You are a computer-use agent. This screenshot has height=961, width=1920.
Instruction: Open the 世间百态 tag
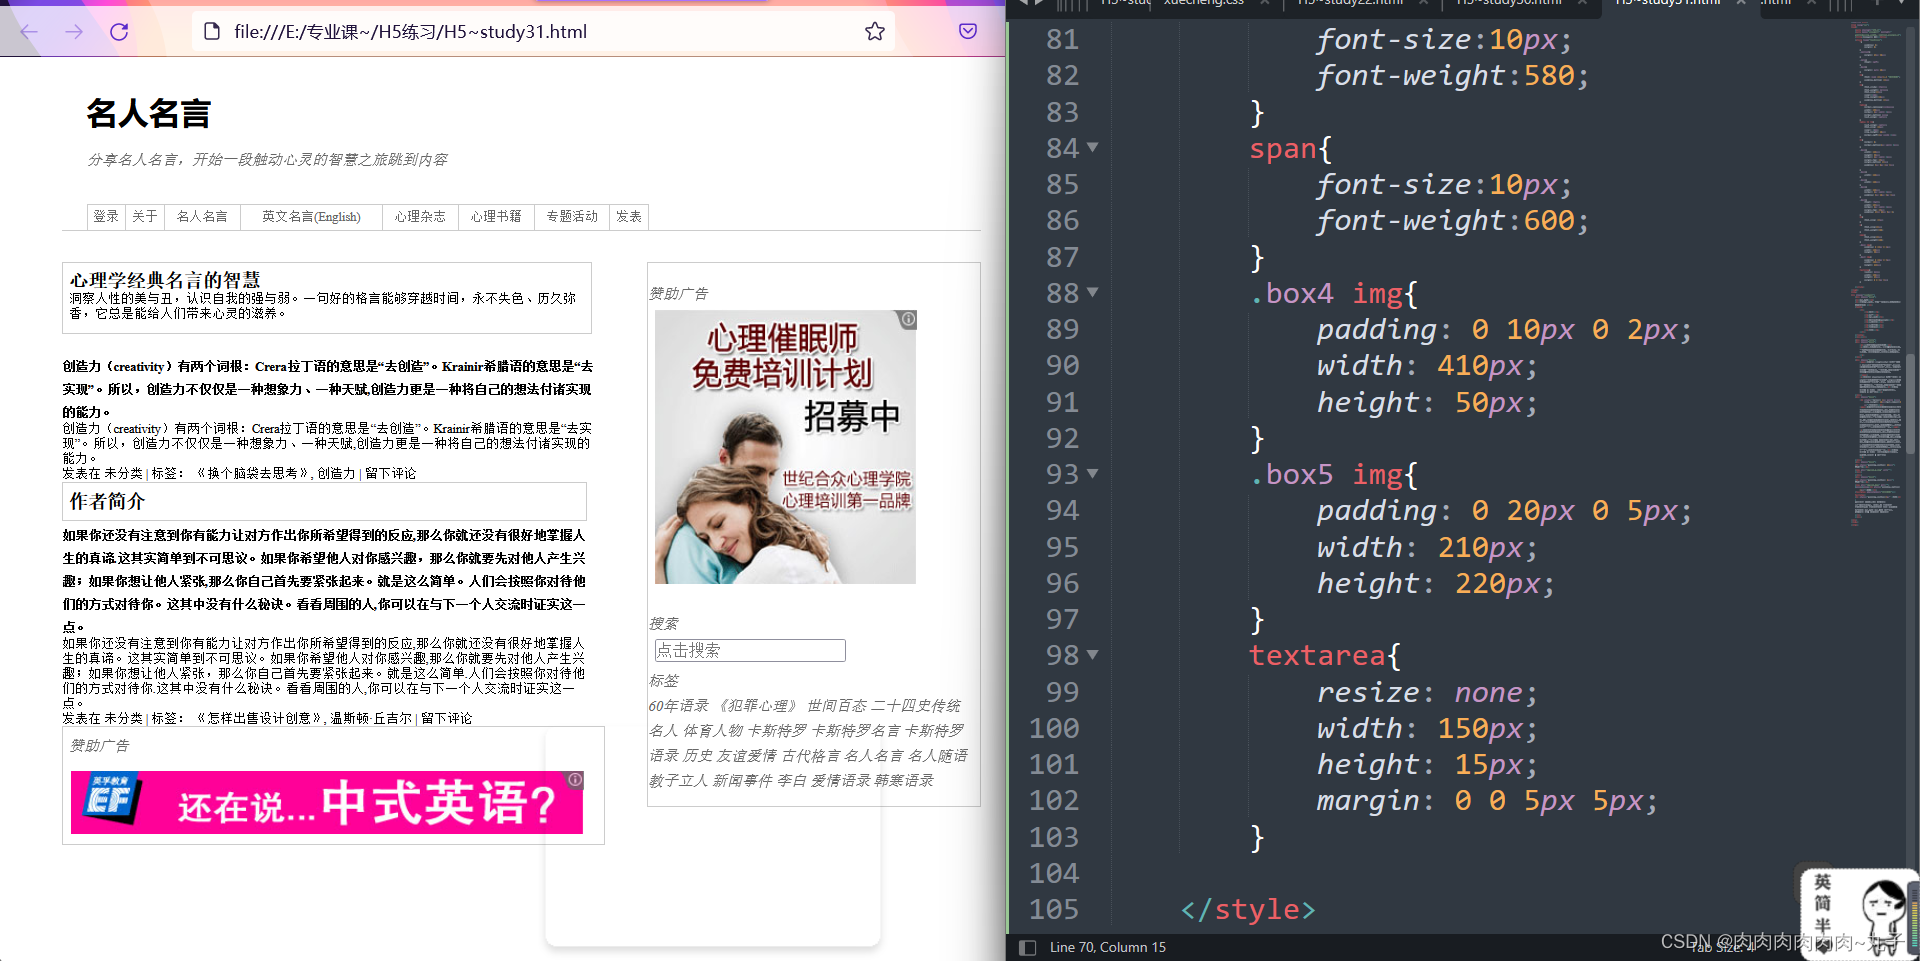(x=837, y=706)
